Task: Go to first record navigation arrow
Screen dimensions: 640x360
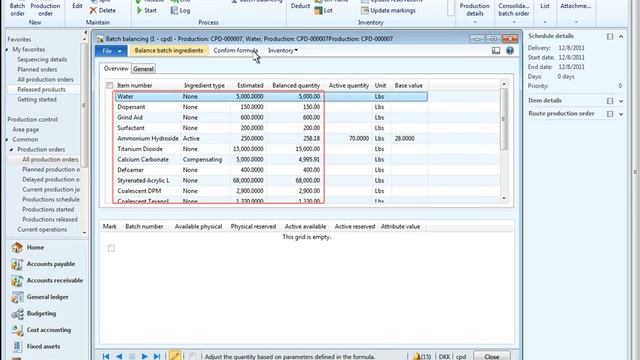Action: [x=106, y=356]
